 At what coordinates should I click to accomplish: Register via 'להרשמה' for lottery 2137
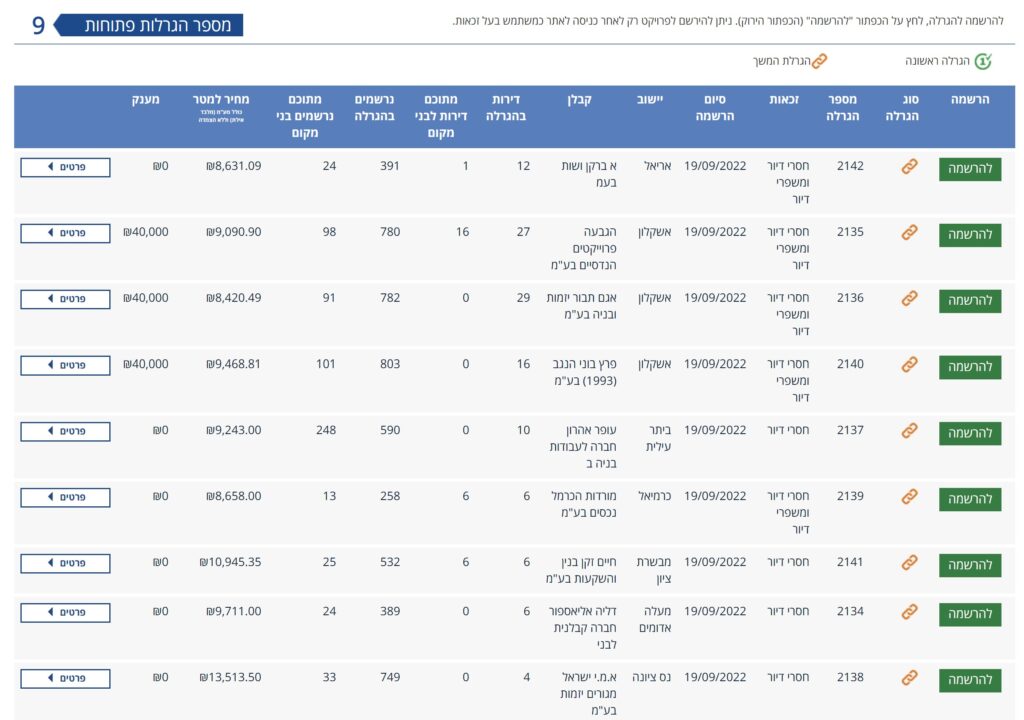[969, 433]
